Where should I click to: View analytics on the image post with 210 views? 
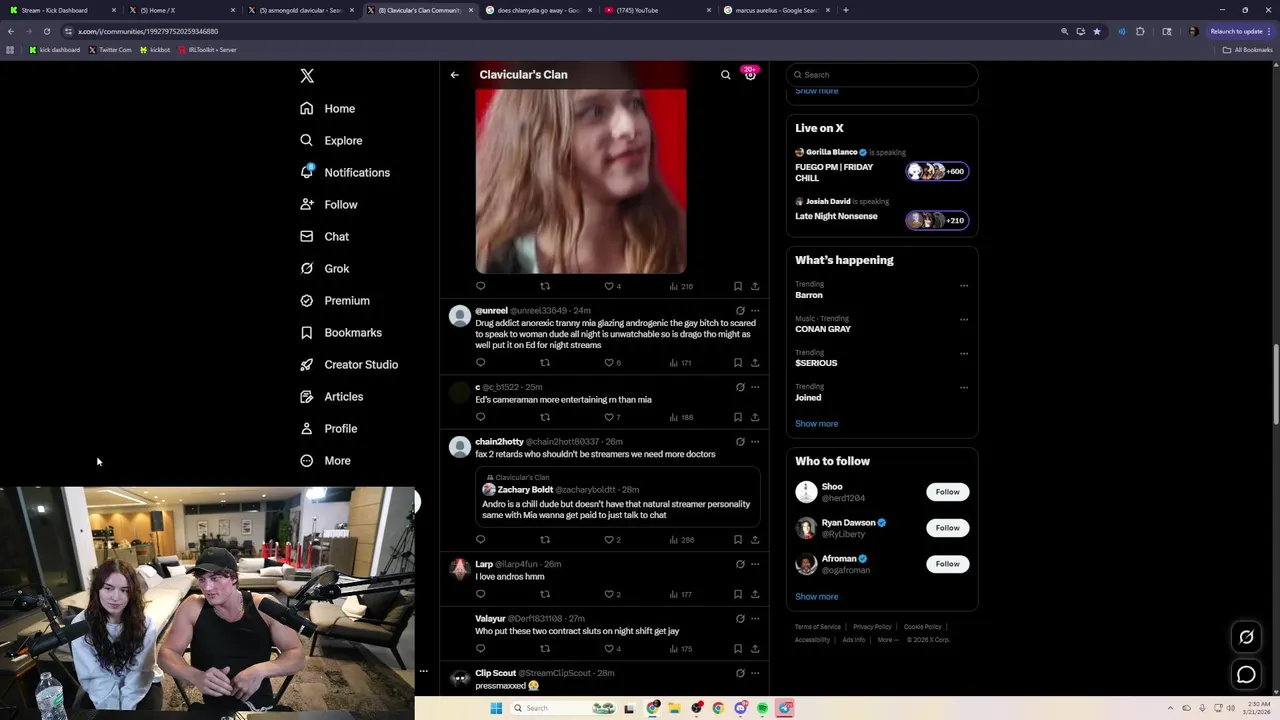pyautogui.click(x=681, y=286)
